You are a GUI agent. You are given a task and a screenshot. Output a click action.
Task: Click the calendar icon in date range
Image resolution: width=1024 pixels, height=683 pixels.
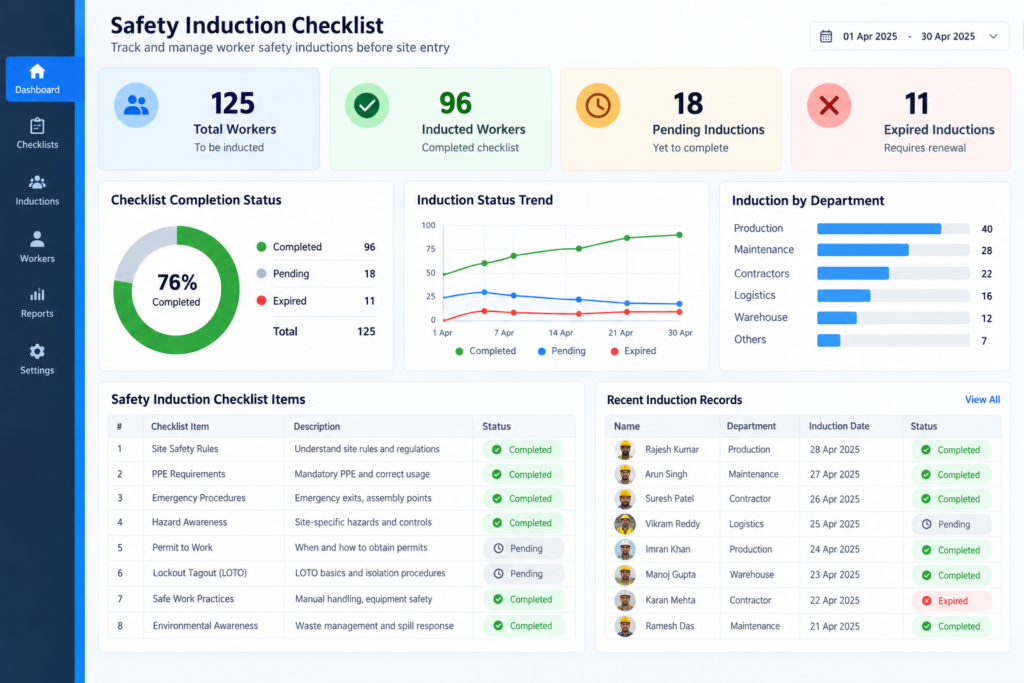[826, 37]
